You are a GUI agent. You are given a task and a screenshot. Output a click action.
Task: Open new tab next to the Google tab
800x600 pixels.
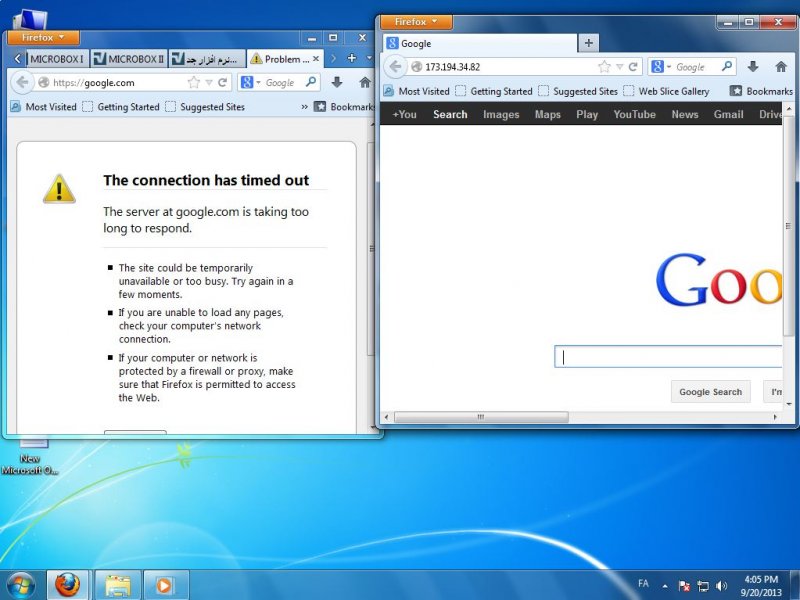588,43
